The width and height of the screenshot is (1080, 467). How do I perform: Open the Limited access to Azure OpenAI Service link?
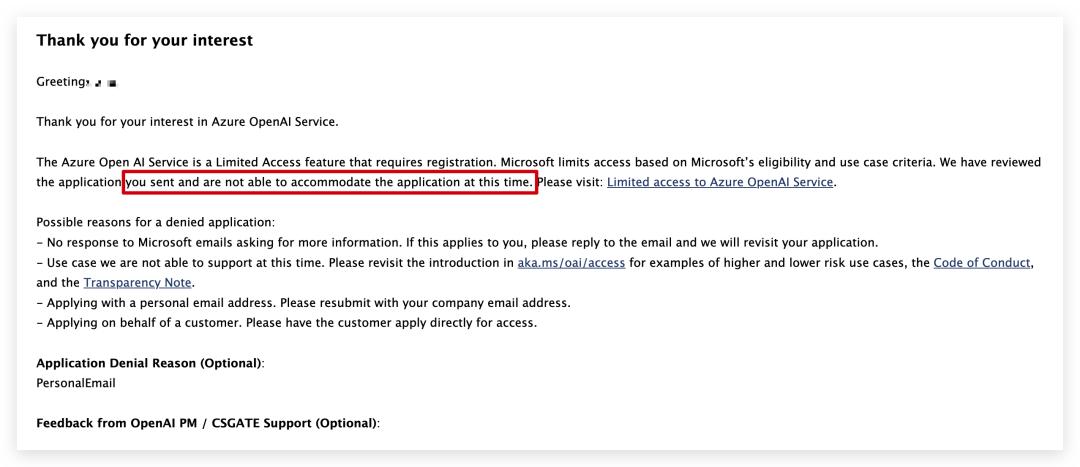pos(720,182)
